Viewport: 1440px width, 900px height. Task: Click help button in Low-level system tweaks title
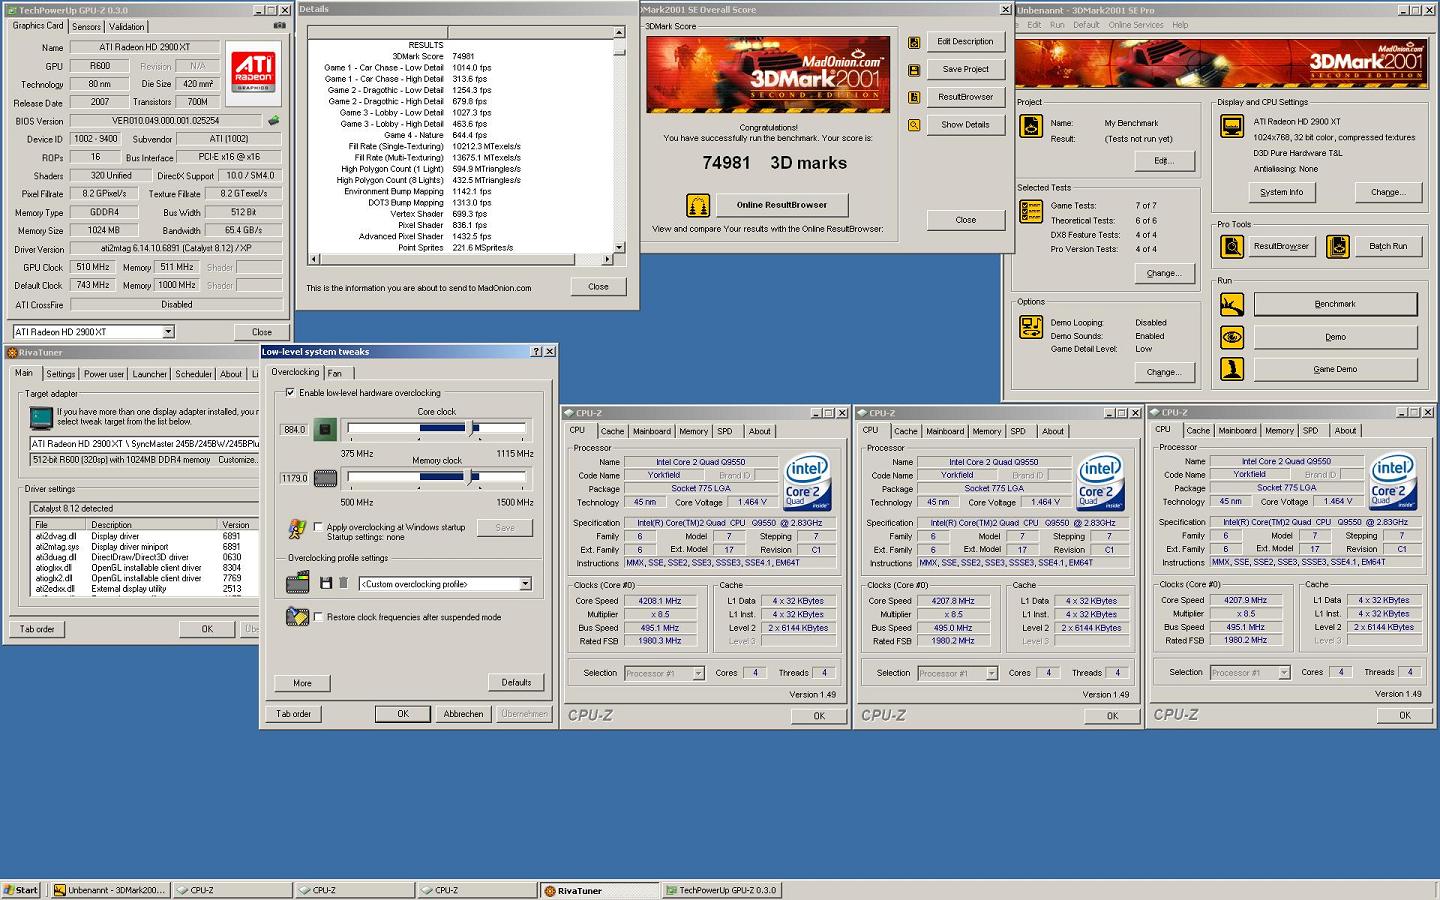[x=536, y=352]
